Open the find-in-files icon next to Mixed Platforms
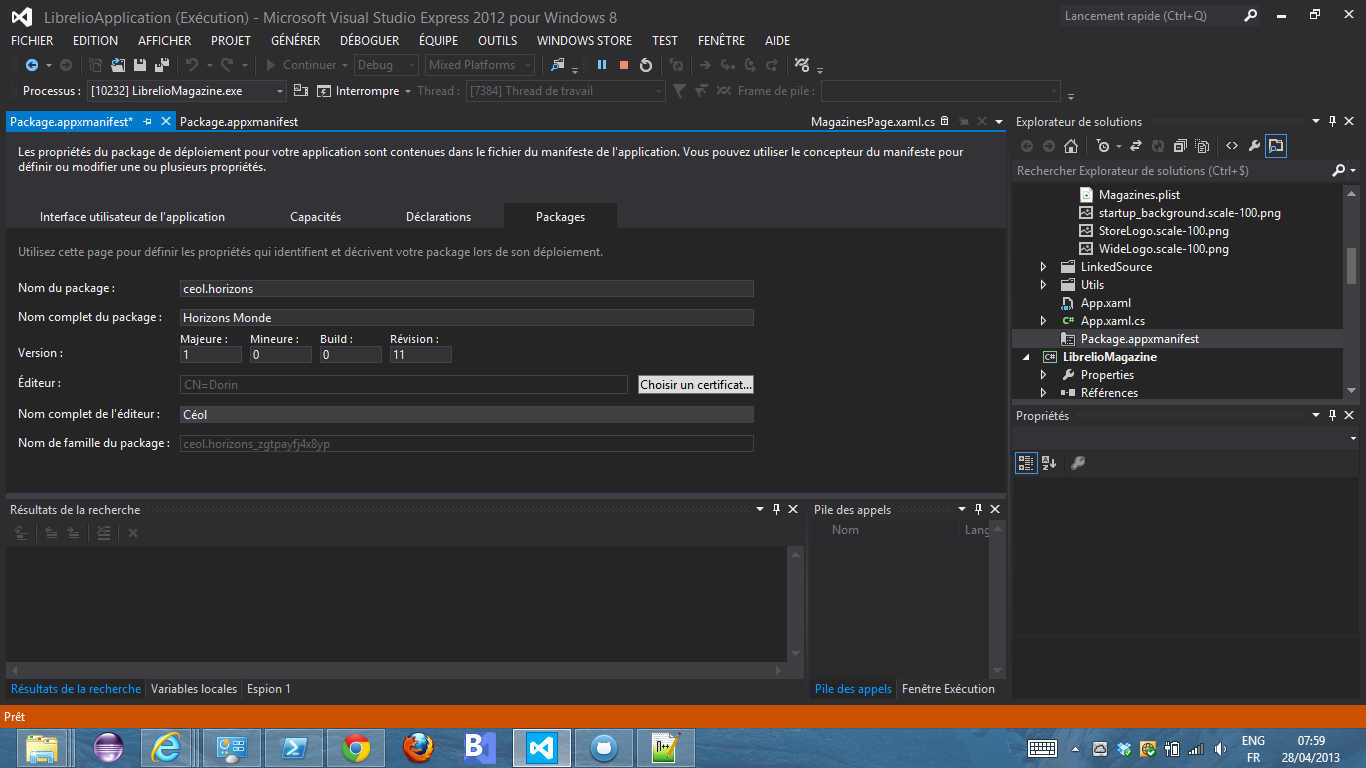Image resolution: width=1366 pixels, height=768 pixels. [557, 65]
